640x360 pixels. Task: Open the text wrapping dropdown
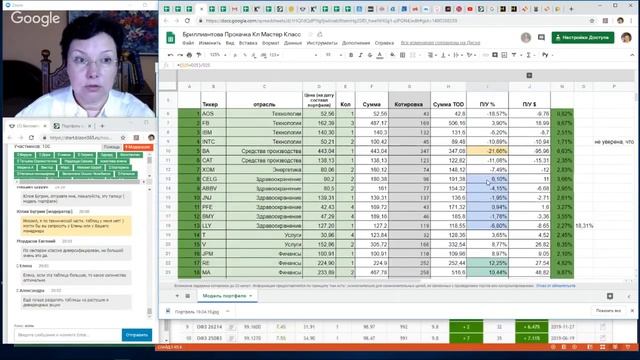[458, 55]
